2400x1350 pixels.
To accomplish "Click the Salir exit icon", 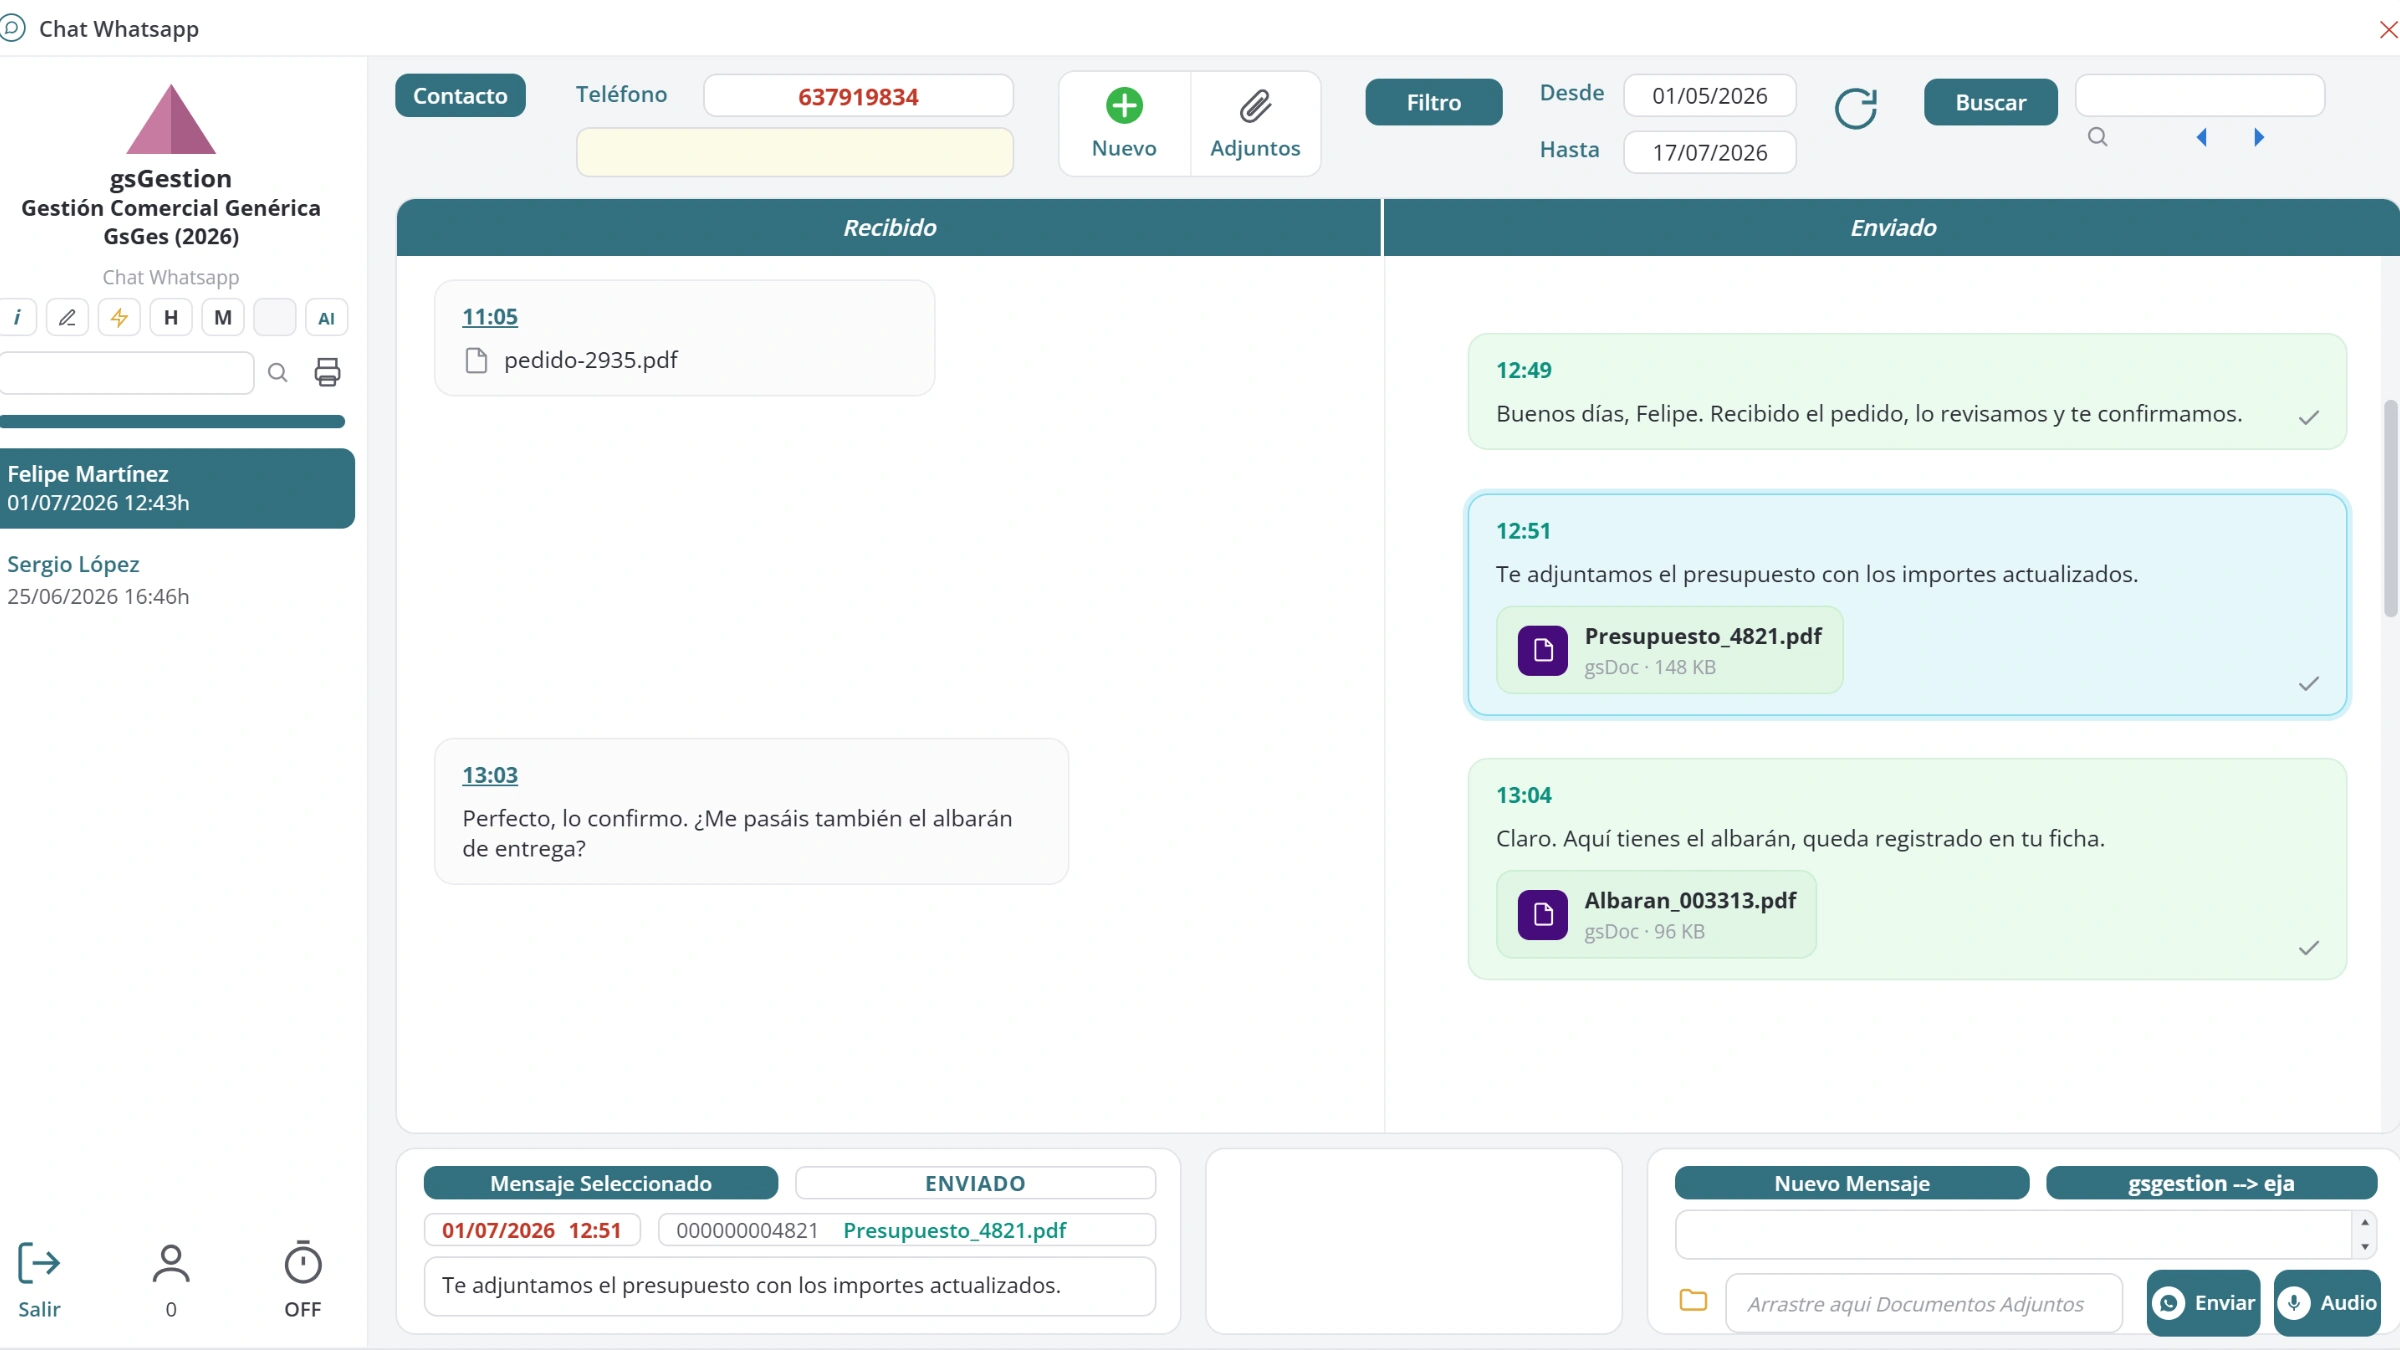I will [39, 1263].
